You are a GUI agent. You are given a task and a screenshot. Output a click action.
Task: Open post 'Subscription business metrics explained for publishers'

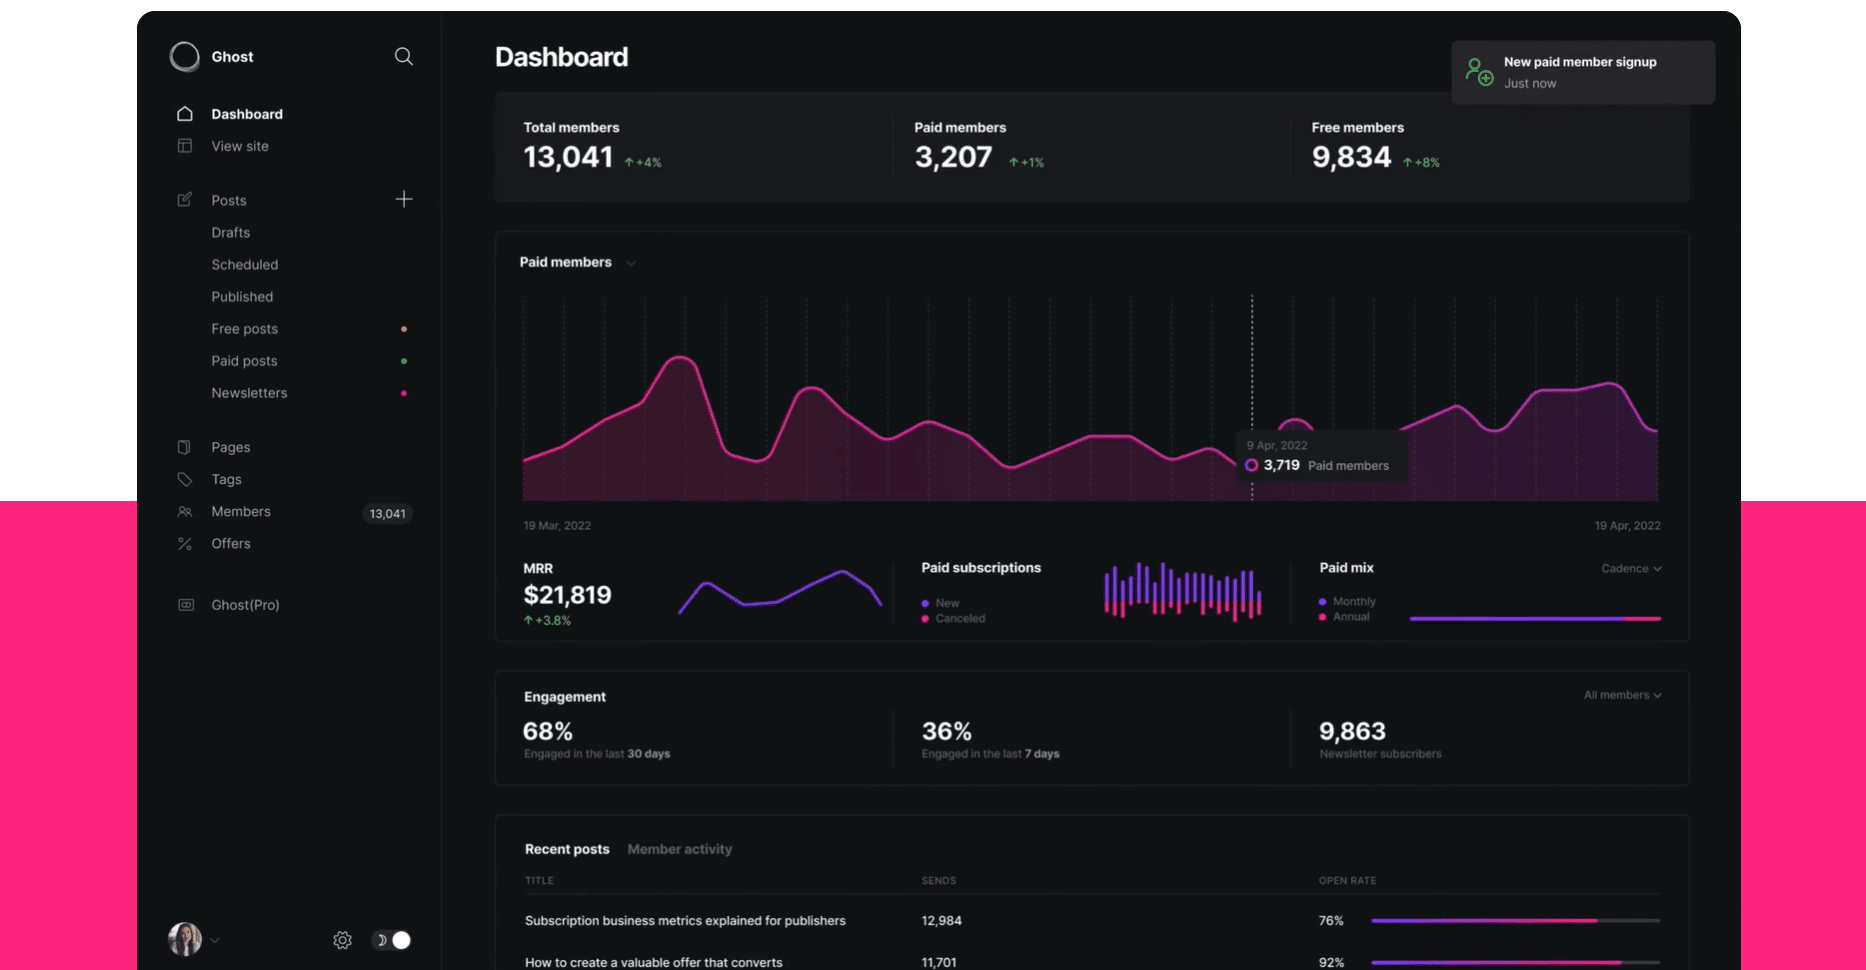(685, 920)
